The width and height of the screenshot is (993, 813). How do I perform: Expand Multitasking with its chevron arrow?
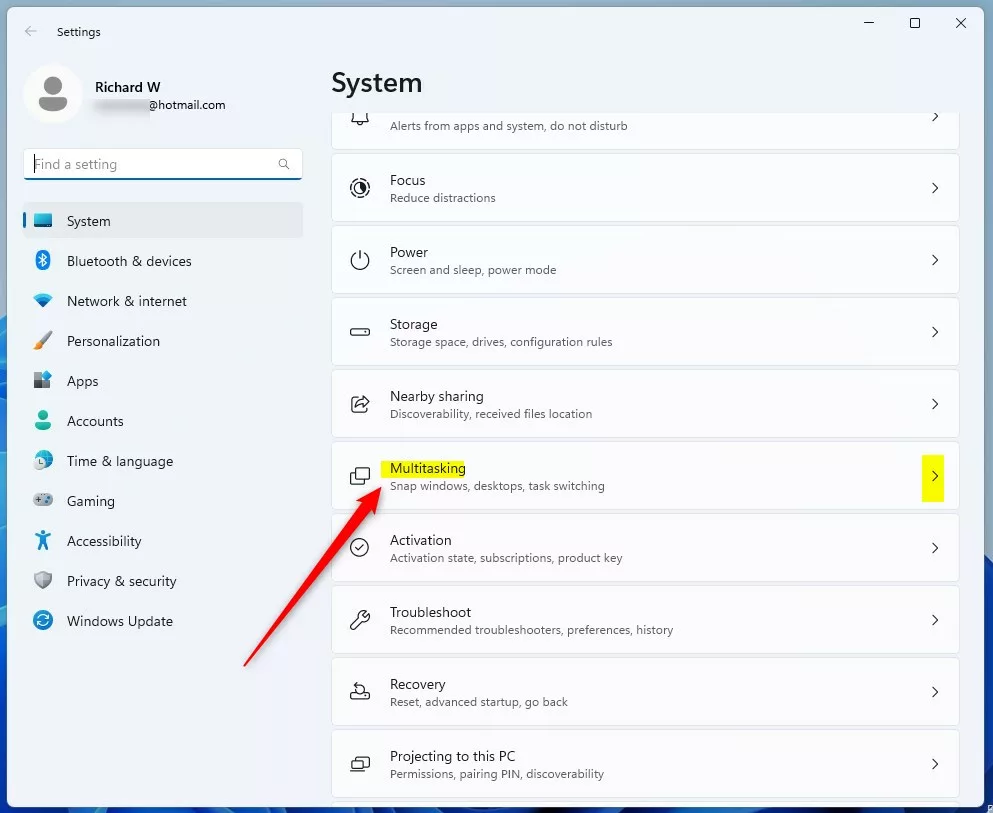click(x=934, y=476)
